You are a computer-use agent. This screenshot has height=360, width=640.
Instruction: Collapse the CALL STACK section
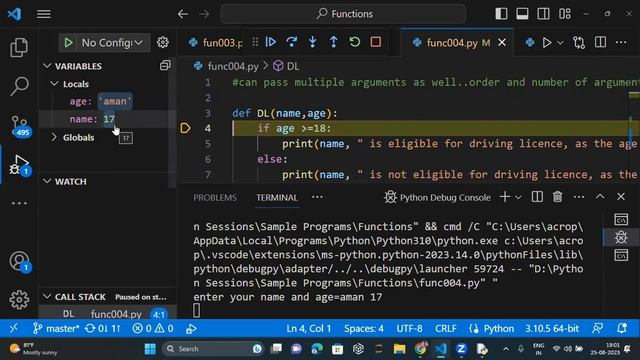[x=80, y=297]
